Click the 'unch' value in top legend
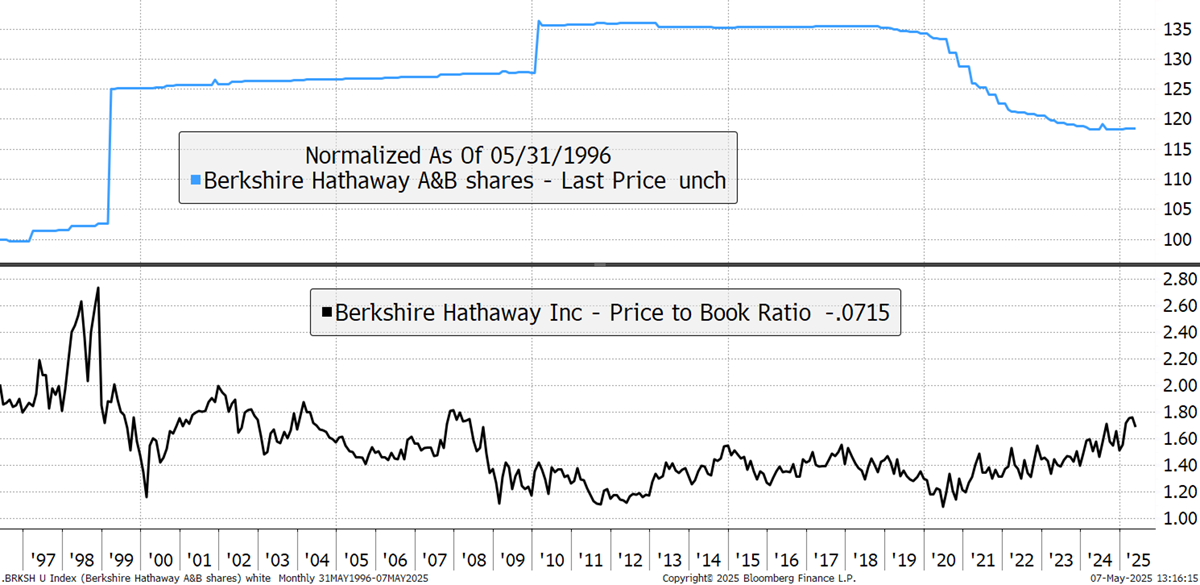The height and width of the screenshot is (585, 1200). 702,182
